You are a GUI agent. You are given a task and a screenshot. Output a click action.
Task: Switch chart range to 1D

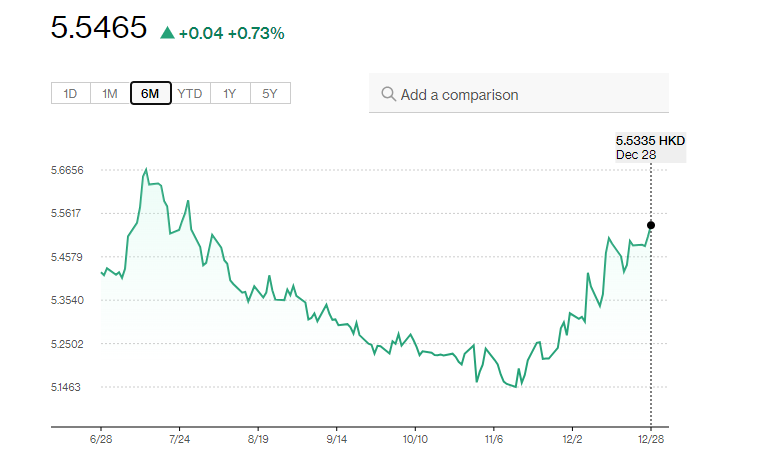pyautogui.click(x=70, y=94)
